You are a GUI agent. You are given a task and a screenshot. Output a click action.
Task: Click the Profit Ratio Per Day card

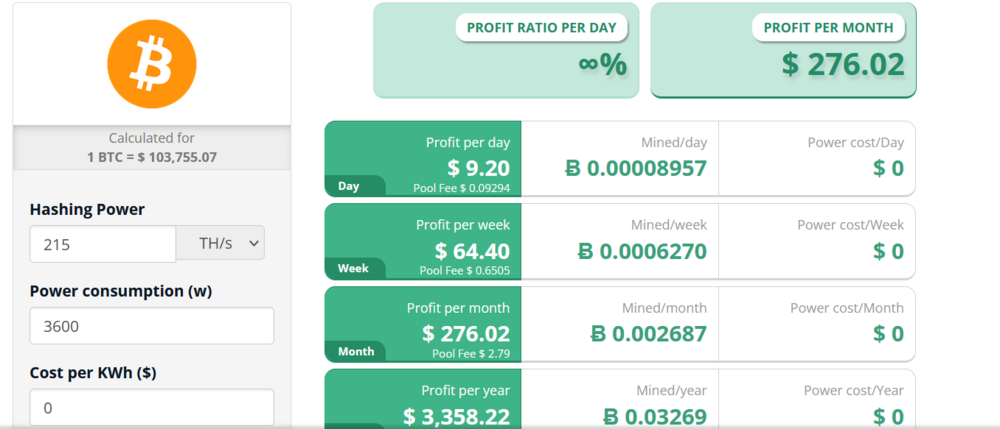point(506,50)
